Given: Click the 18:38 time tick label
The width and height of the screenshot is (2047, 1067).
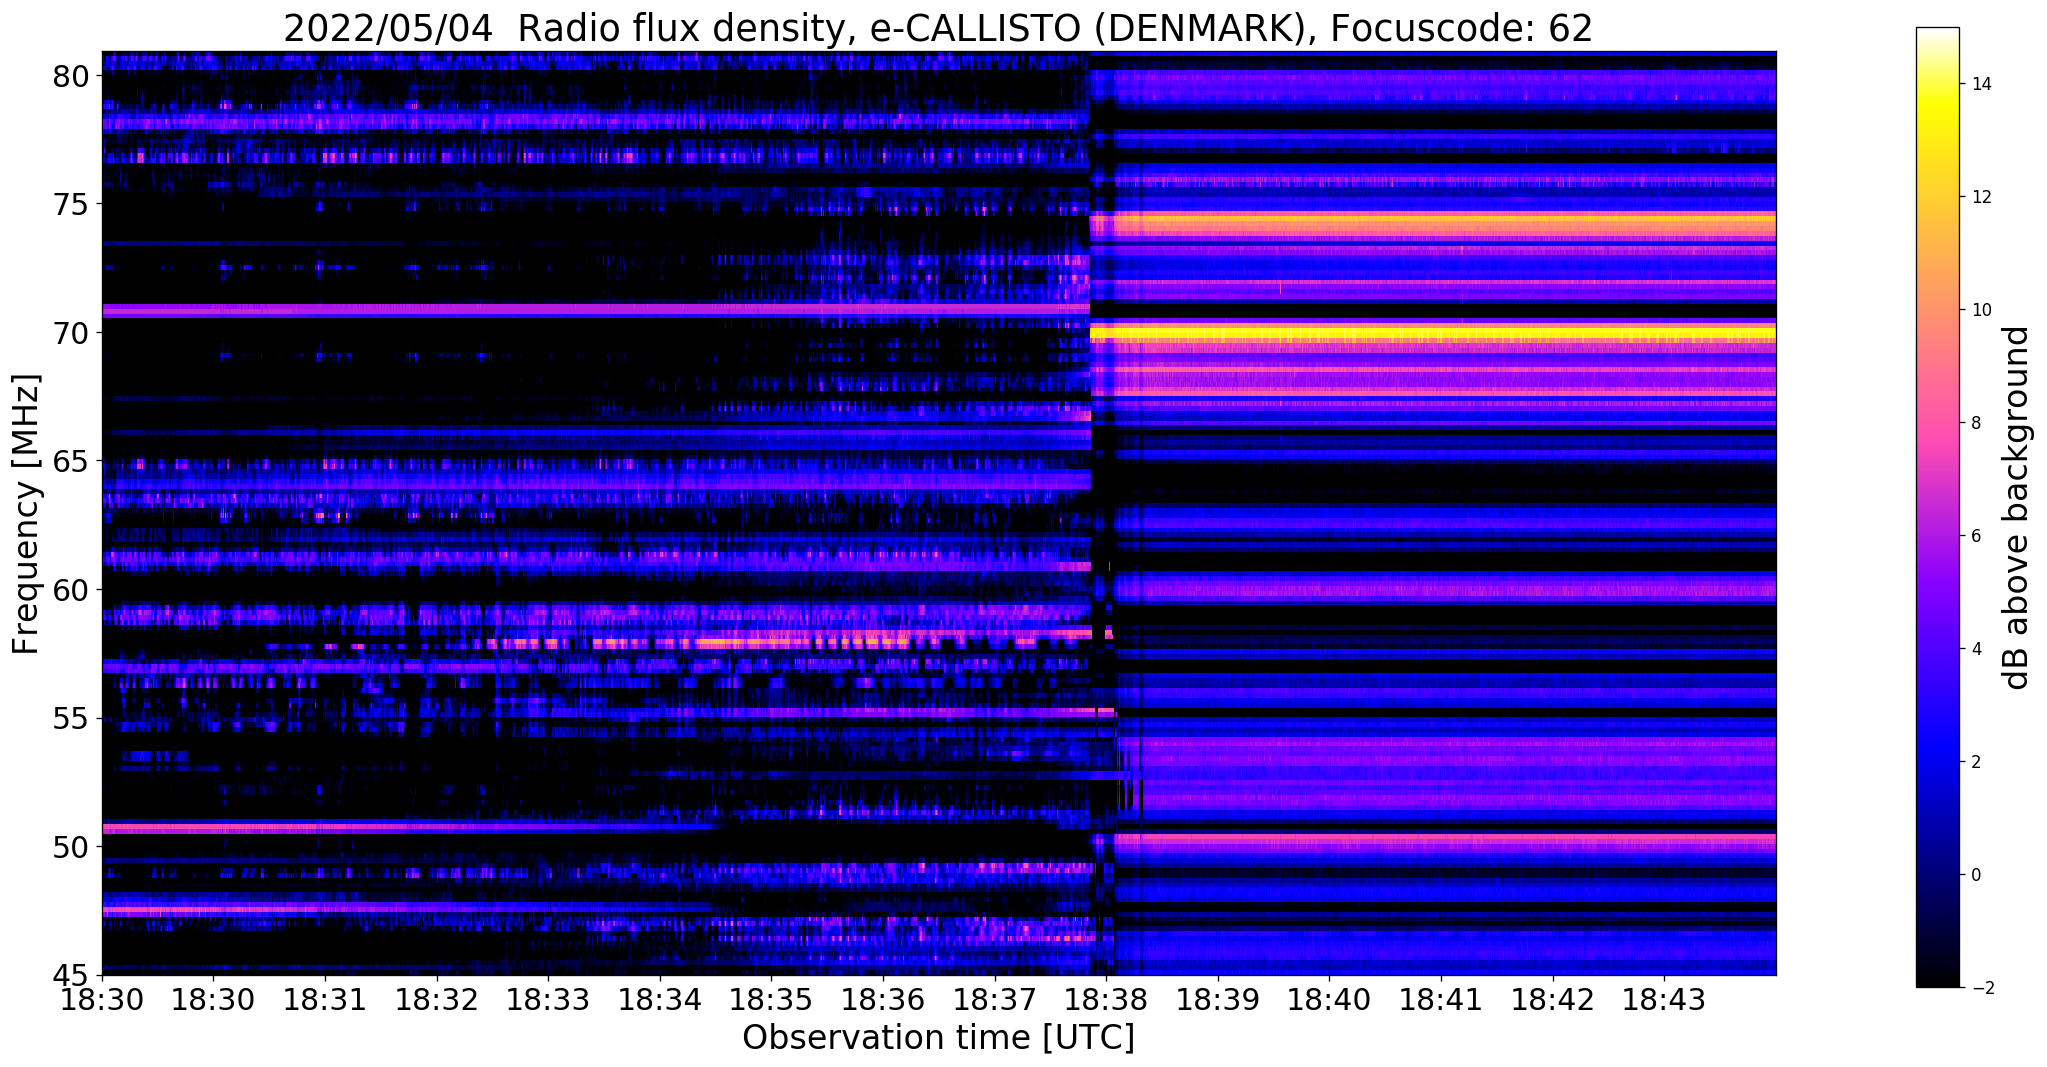Looking at the screenshot, I should [1106, 1000].
